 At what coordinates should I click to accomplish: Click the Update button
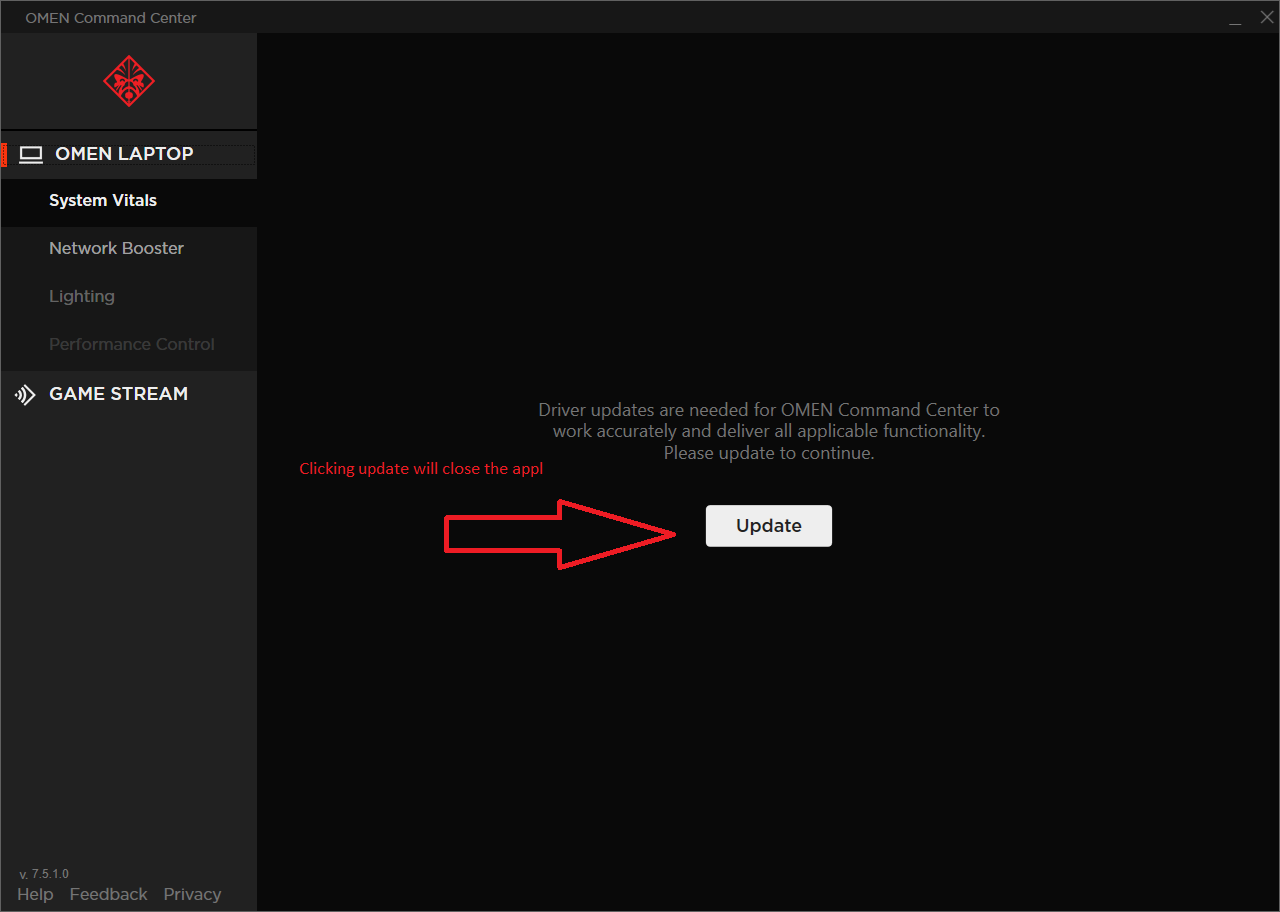pyautogui.click(x=768, y=526)
